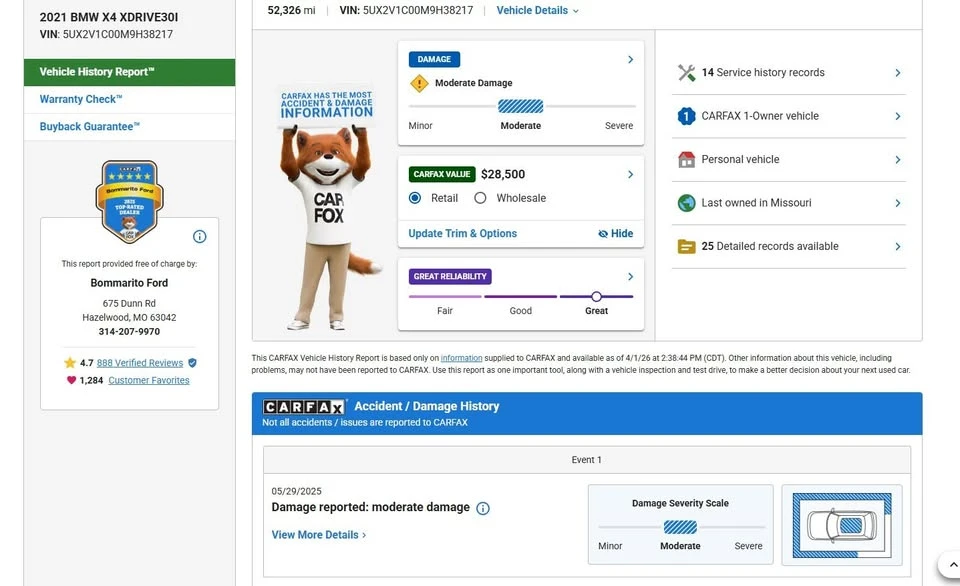Image resolution: width=960 pixels, height=586 pixels.
Task: Click View More Details link
Action: (318, 535)
